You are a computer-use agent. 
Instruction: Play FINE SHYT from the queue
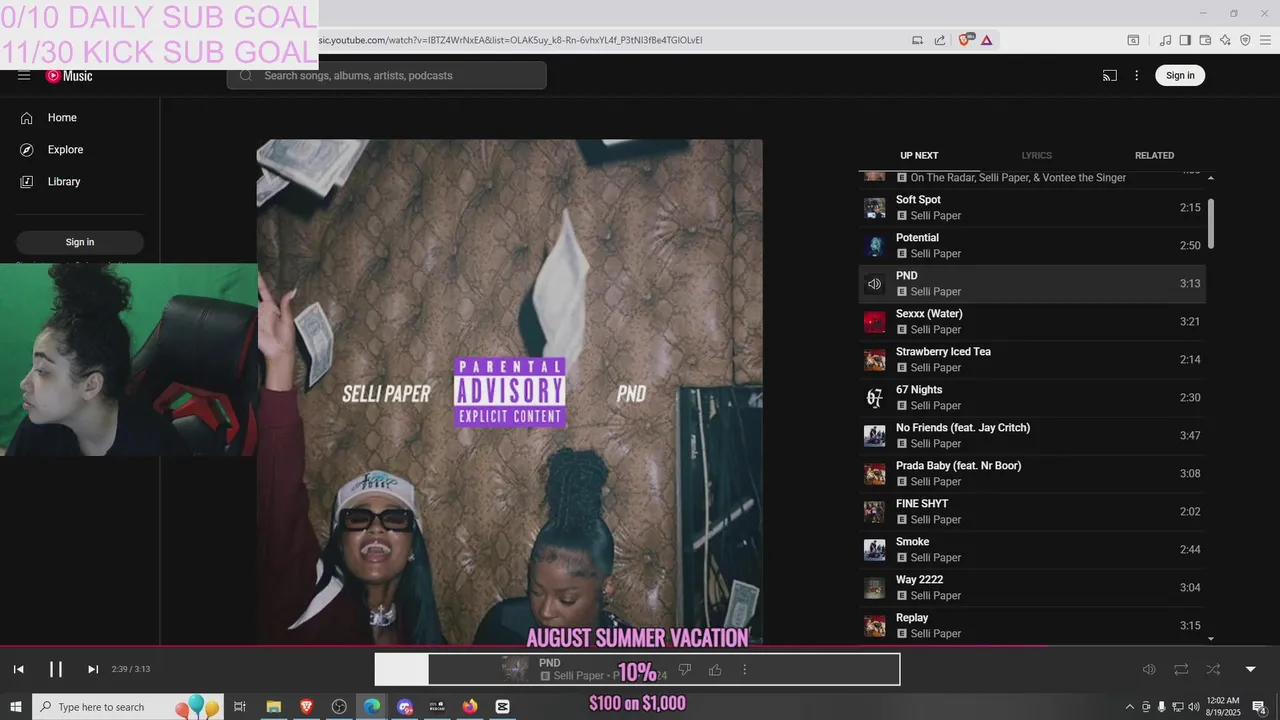point(1032,512)
